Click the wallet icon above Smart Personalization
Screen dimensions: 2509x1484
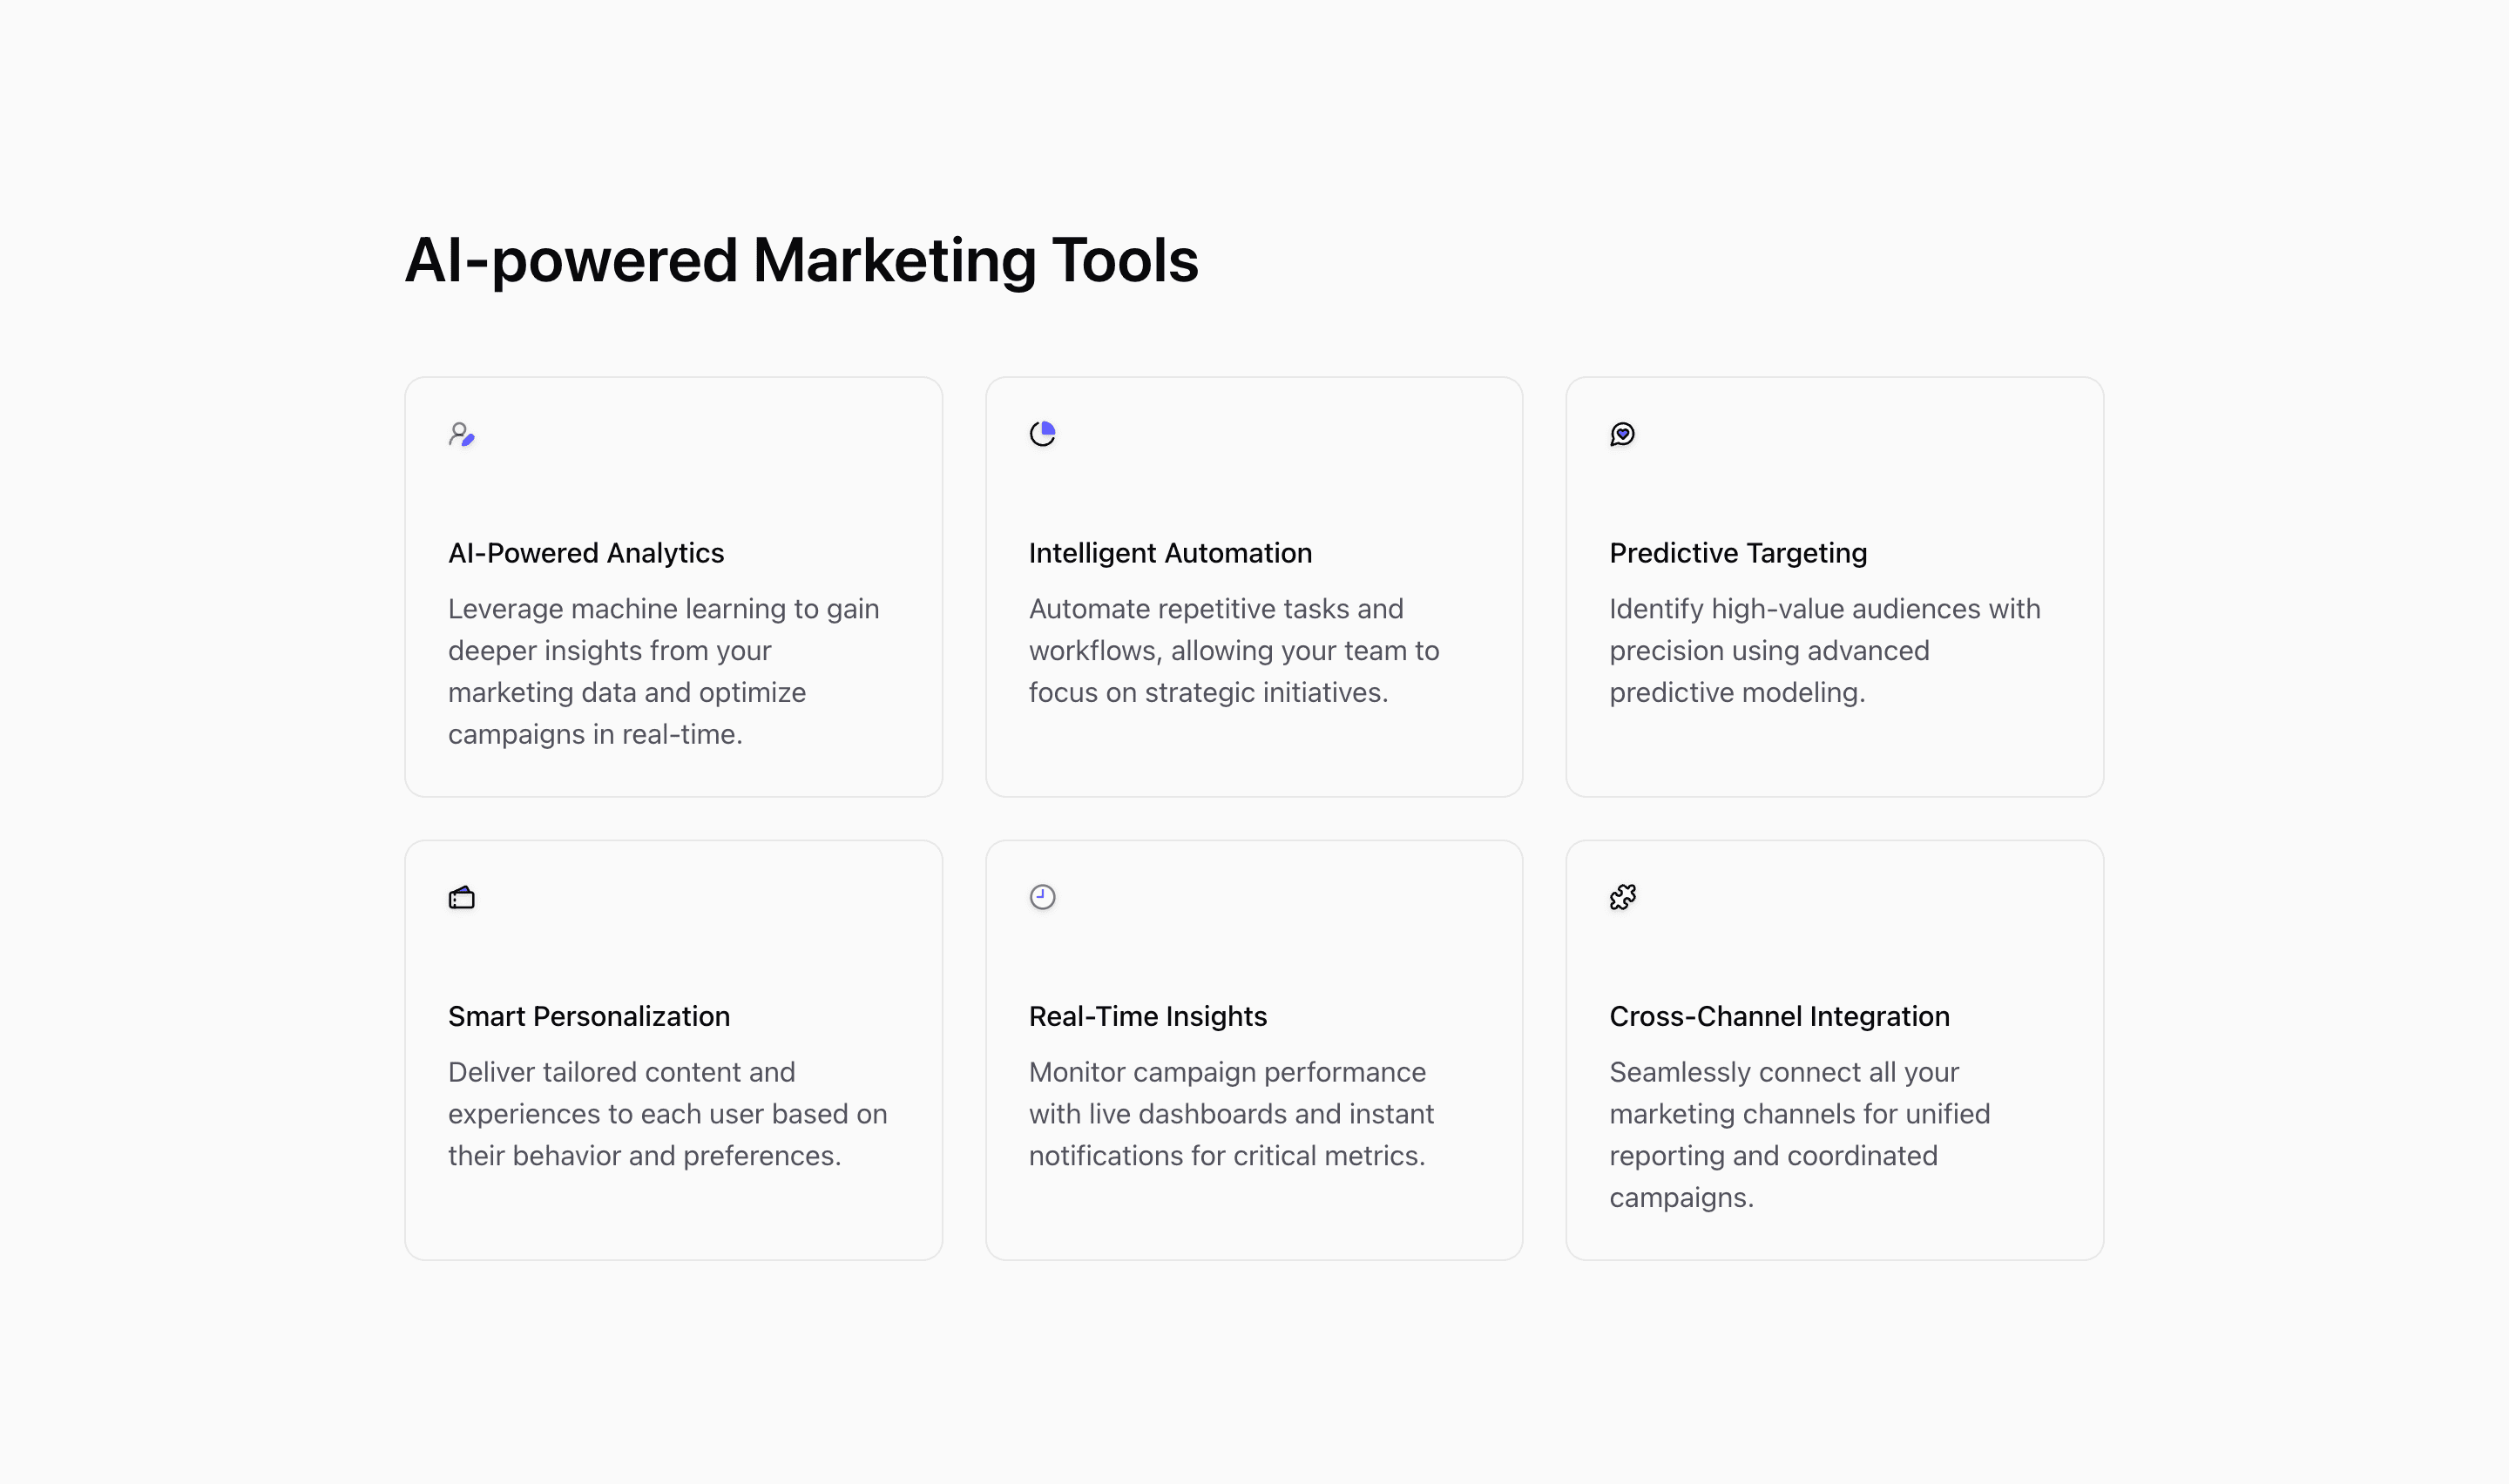coord(461,897)
